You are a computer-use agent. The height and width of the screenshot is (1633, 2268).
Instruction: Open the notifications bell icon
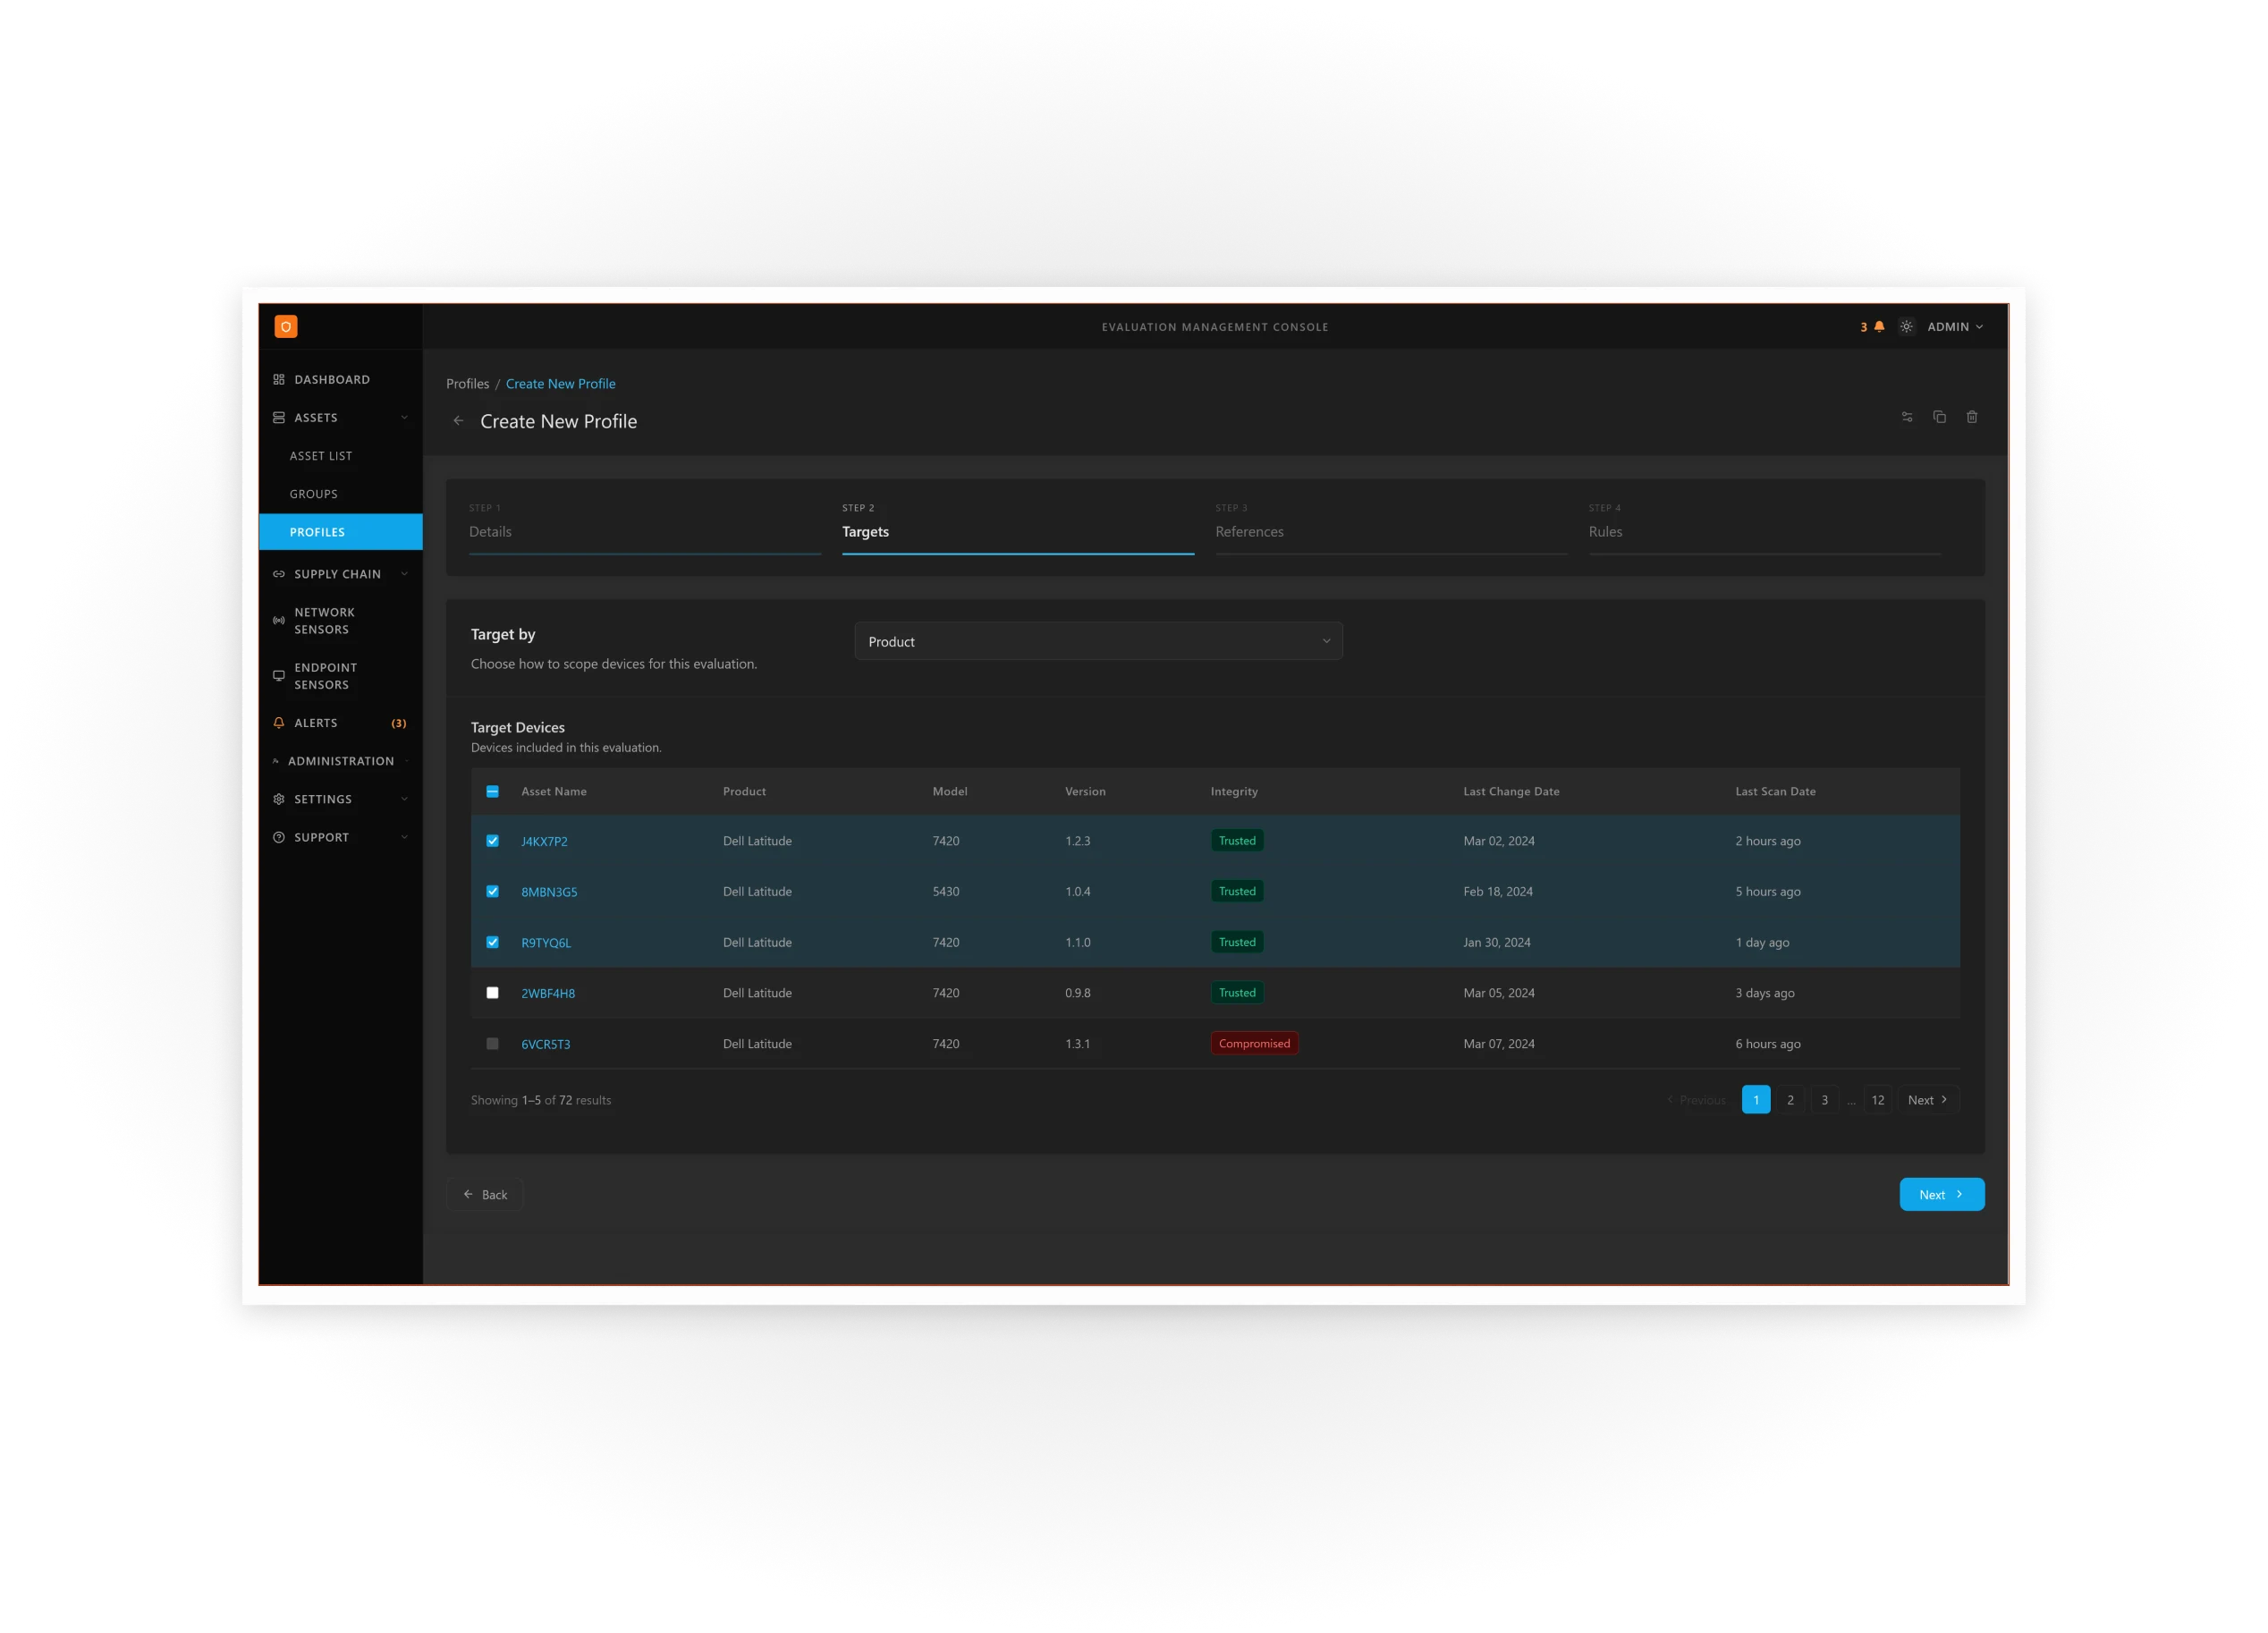[1879, 327]
